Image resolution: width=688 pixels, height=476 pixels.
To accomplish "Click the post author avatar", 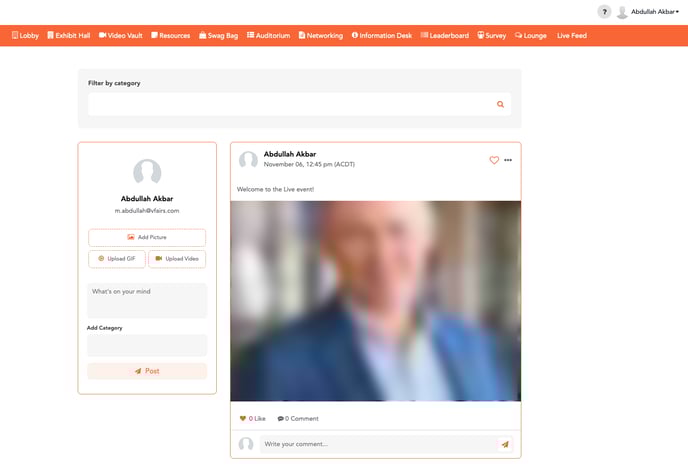I will click(248, 160).
